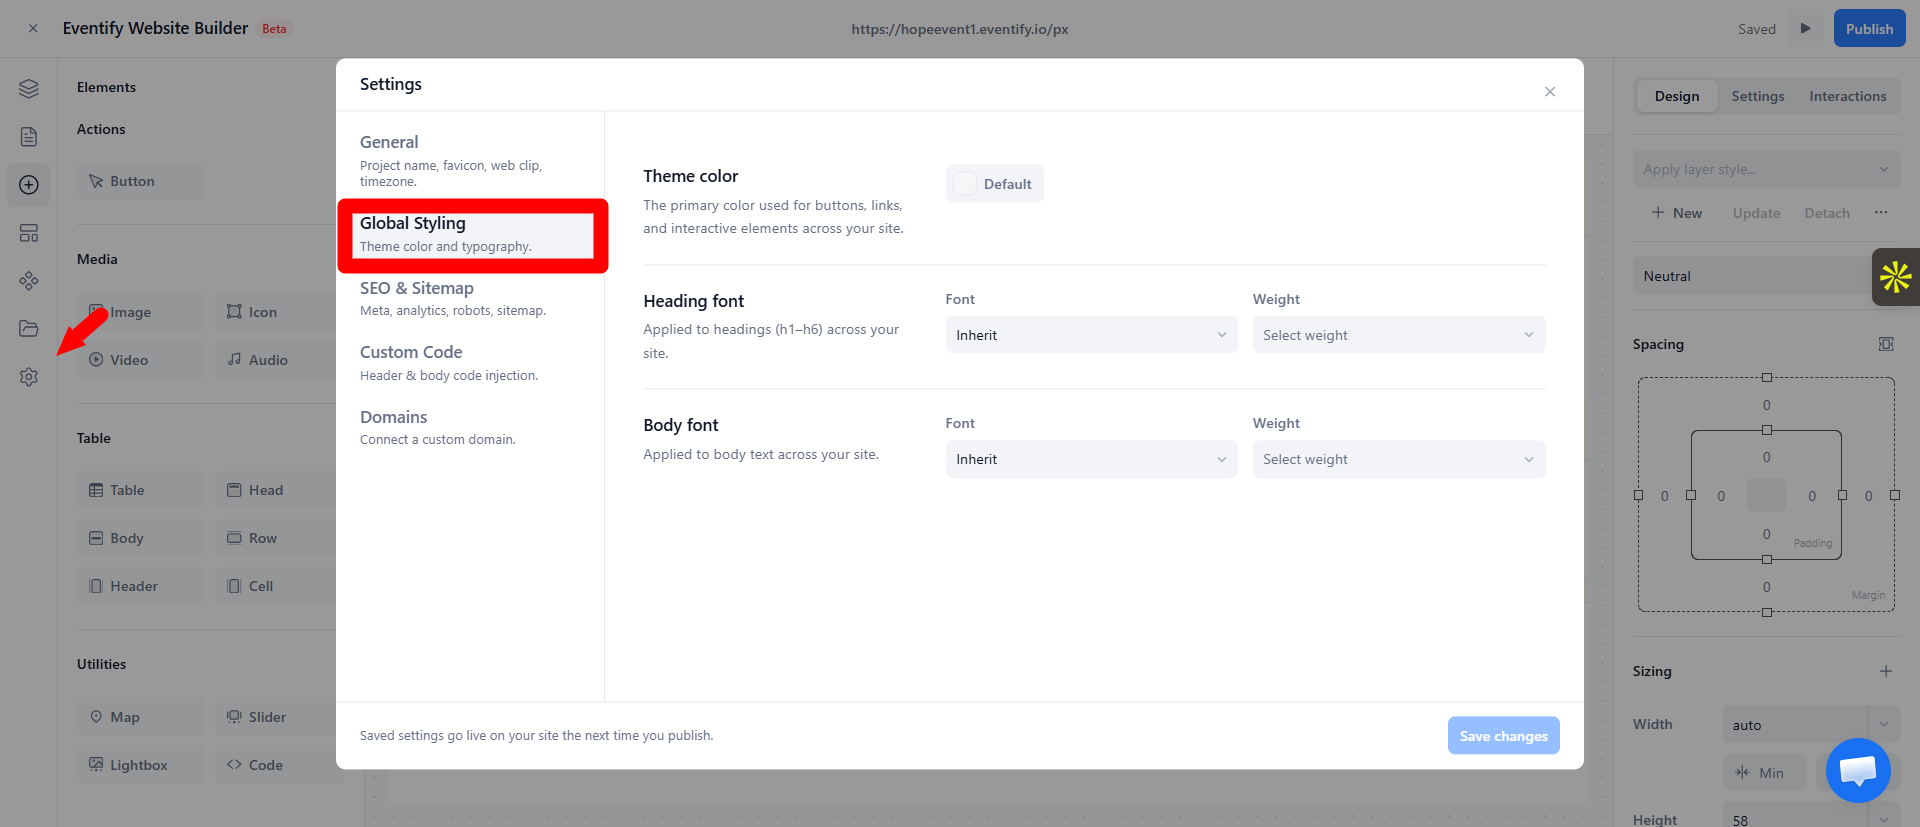Open Apply layer style dropdown
Viewport: 1920px width, 827px height.
1767,169
